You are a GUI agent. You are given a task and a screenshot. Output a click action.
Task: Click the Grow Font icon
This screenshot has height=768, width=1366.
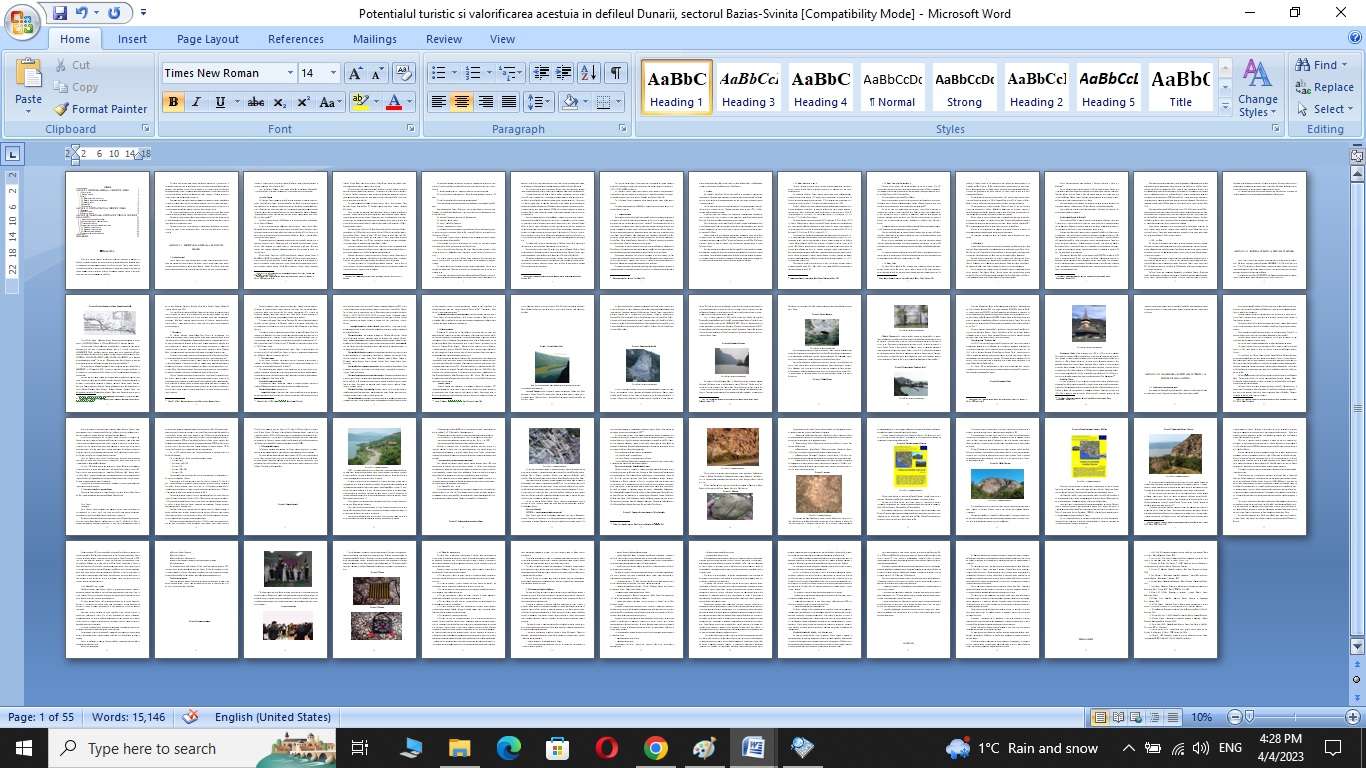(x=355, y=73)
